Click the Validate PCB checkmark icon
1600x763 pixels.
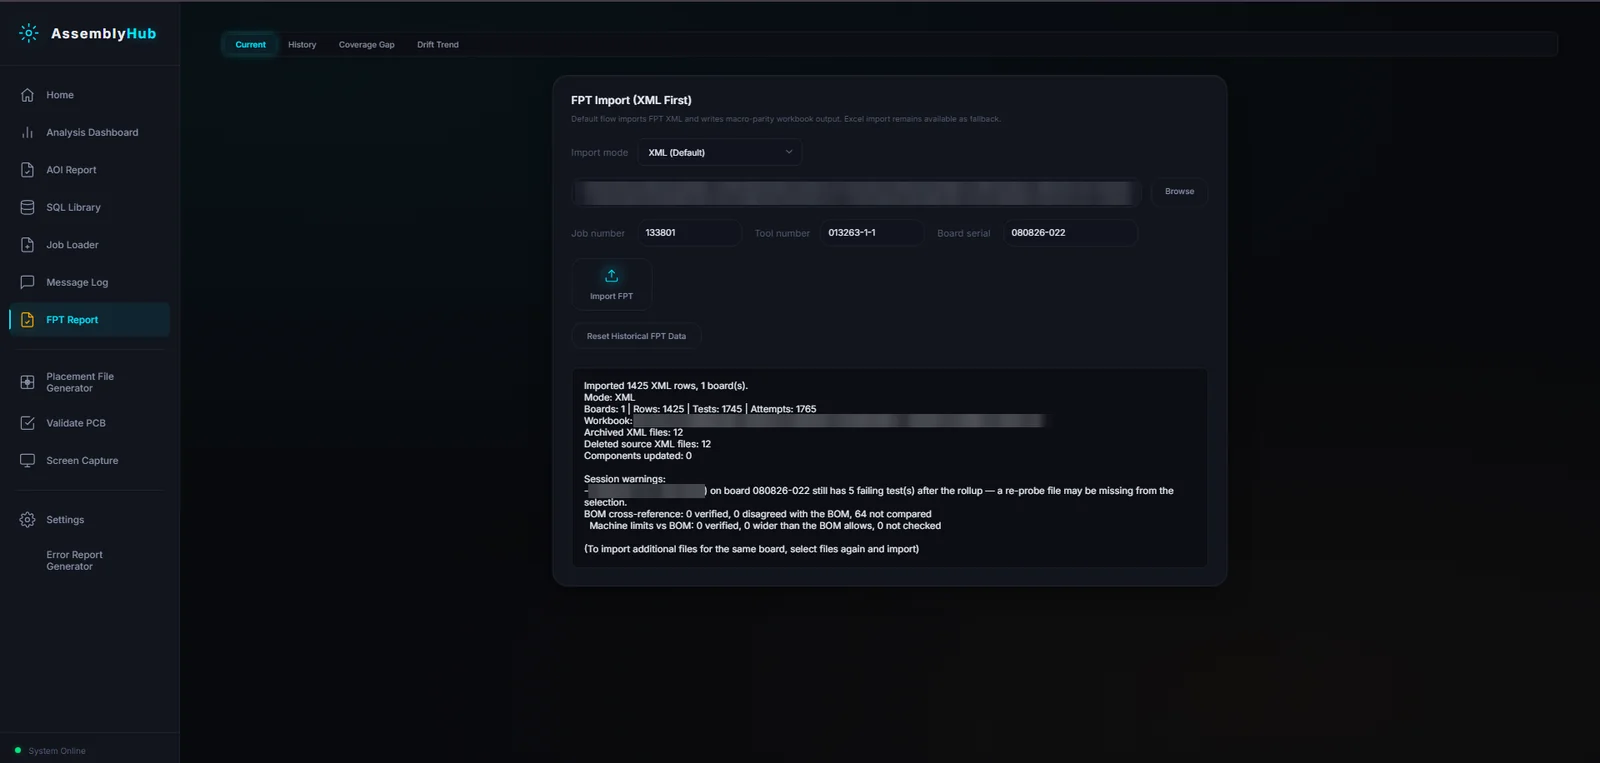(x=27, y=423)
